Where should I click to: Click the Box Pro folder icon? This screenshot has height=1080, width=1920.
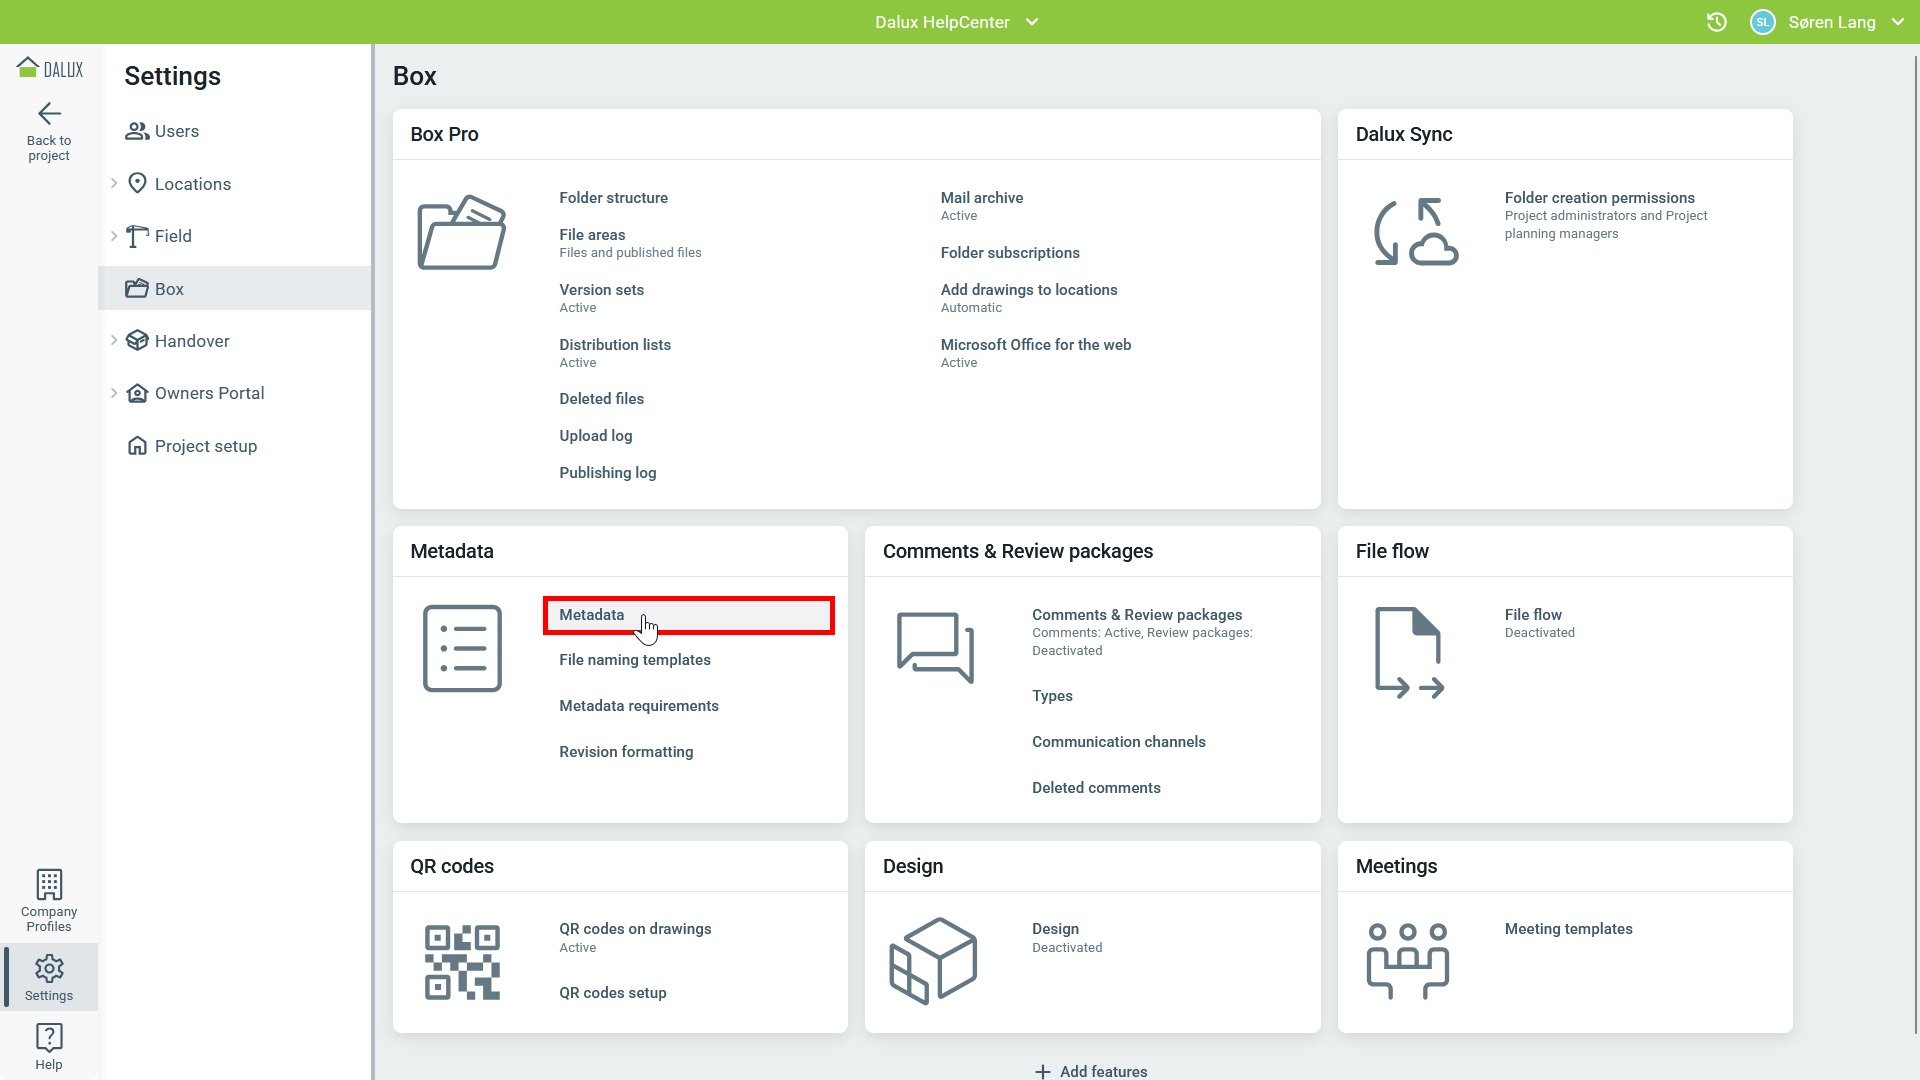[x=461, y=232]
